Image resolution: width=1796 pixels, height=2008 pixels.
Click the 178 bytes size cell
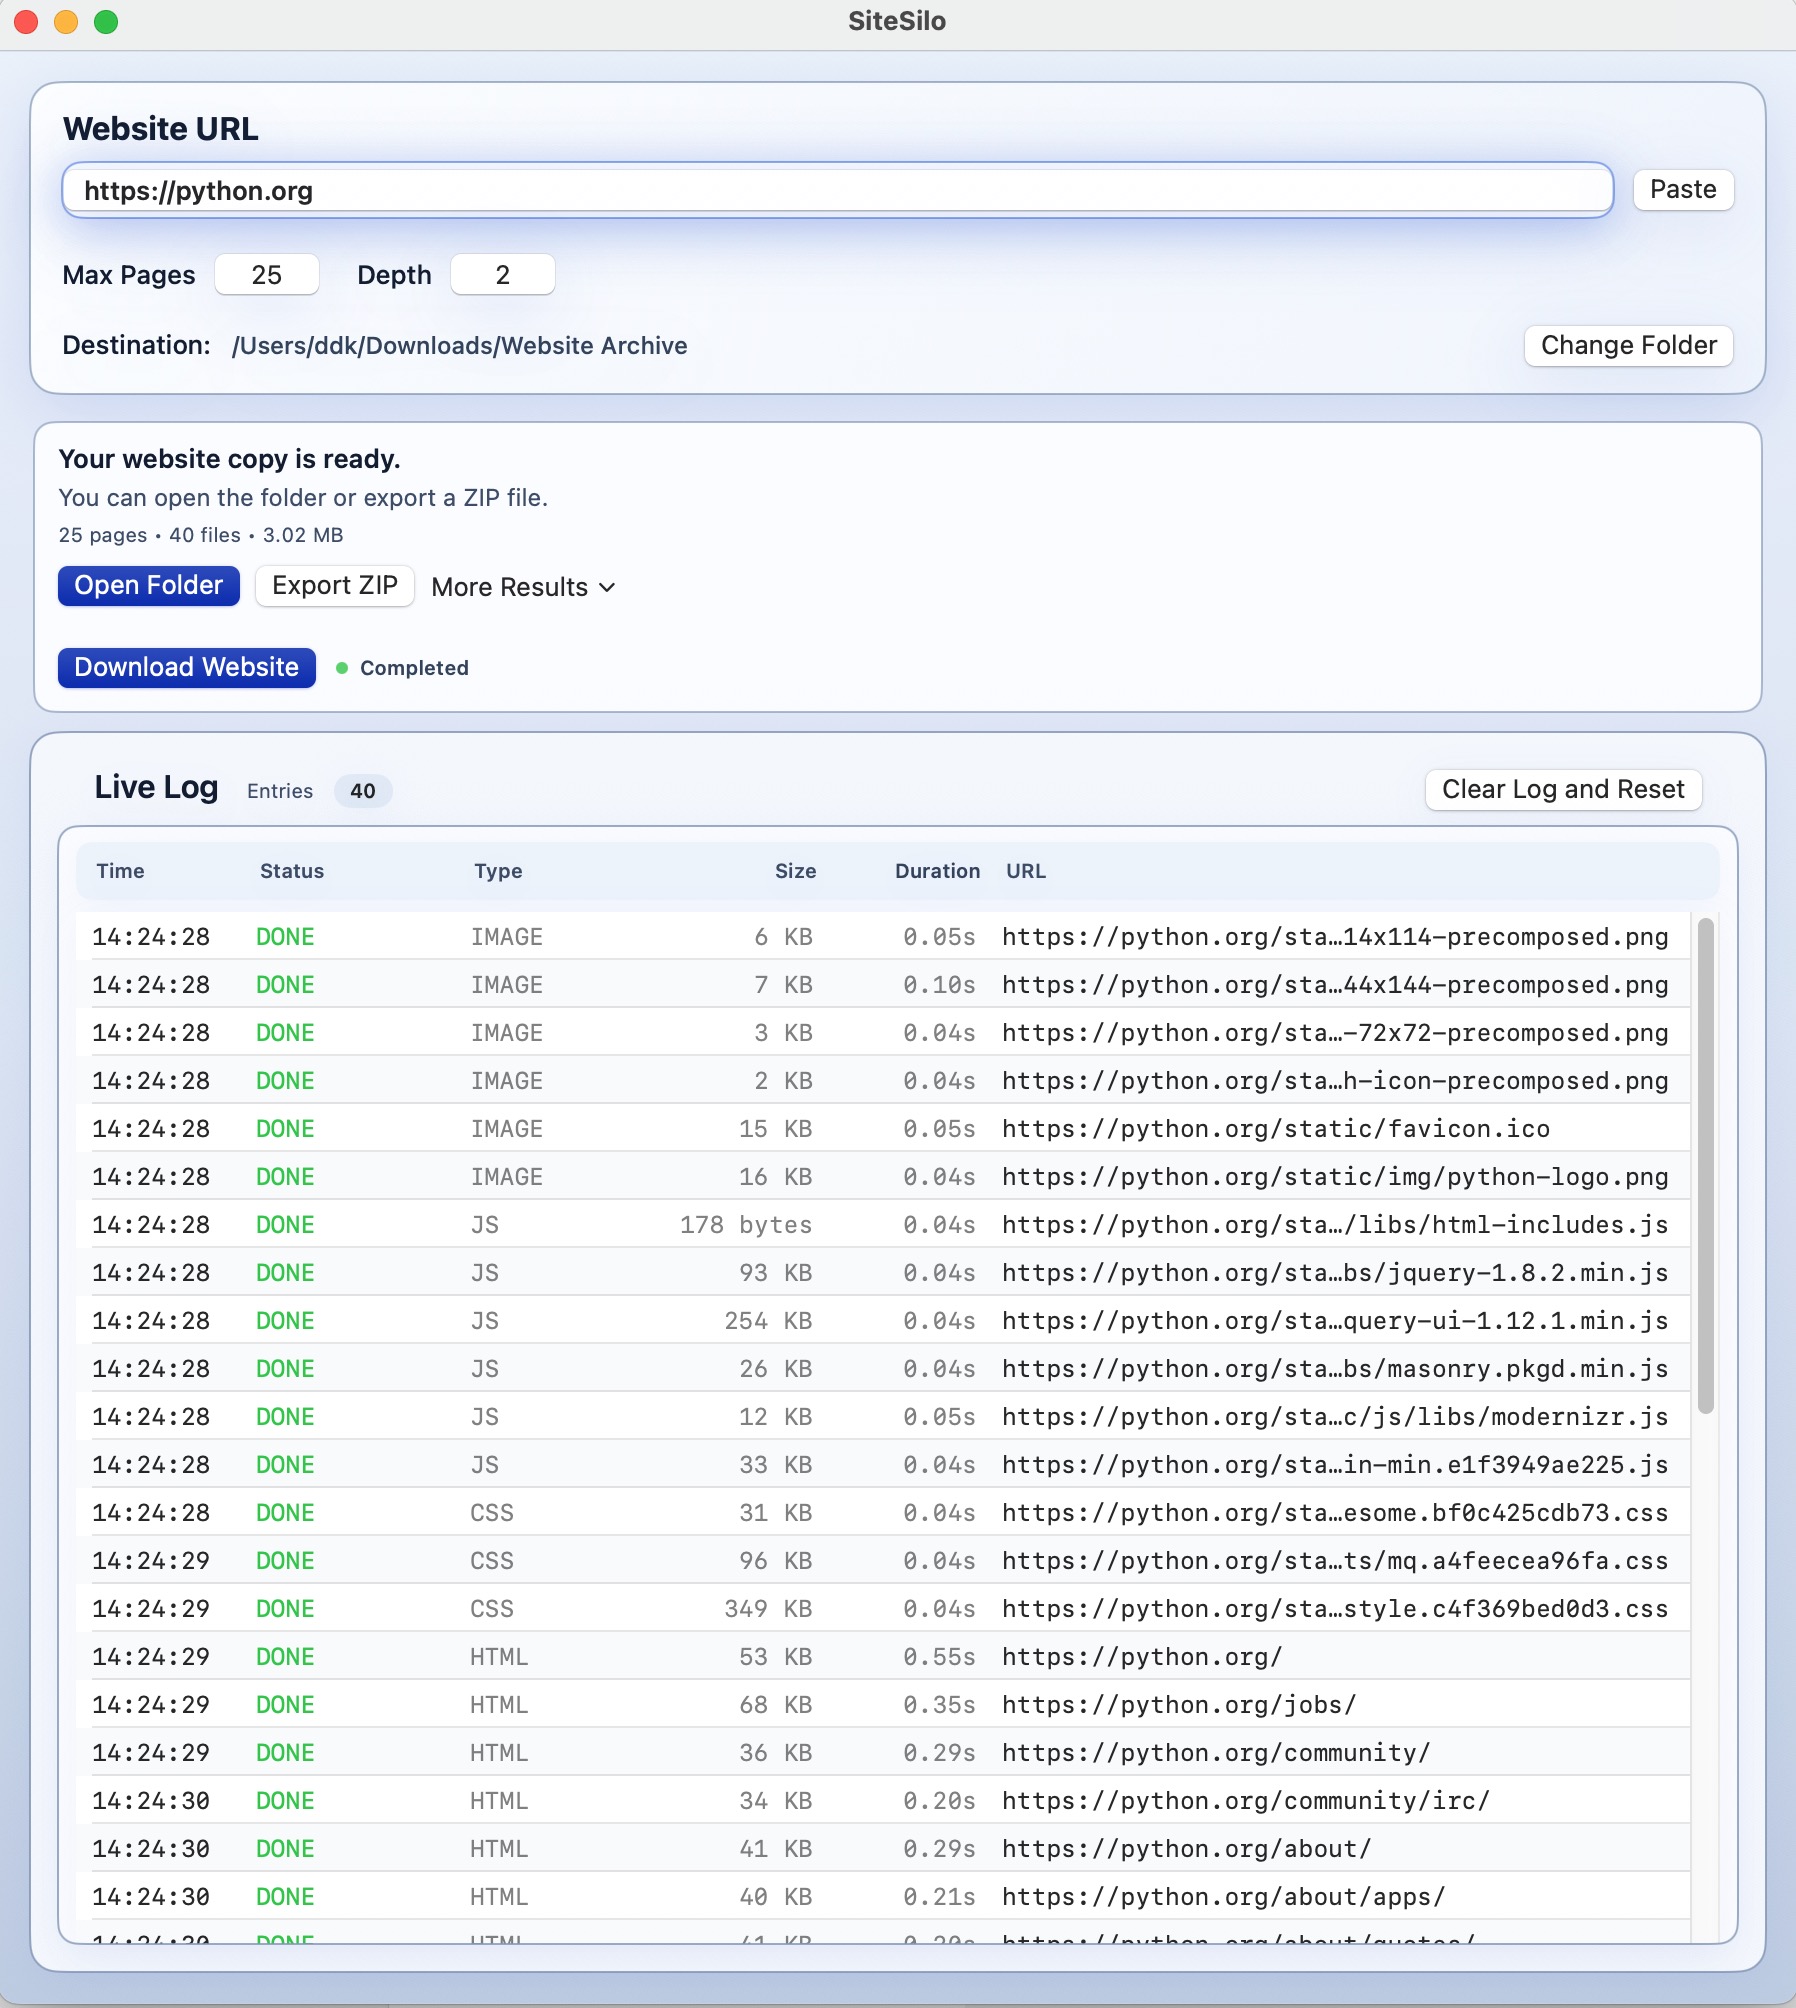(746, 1225)
